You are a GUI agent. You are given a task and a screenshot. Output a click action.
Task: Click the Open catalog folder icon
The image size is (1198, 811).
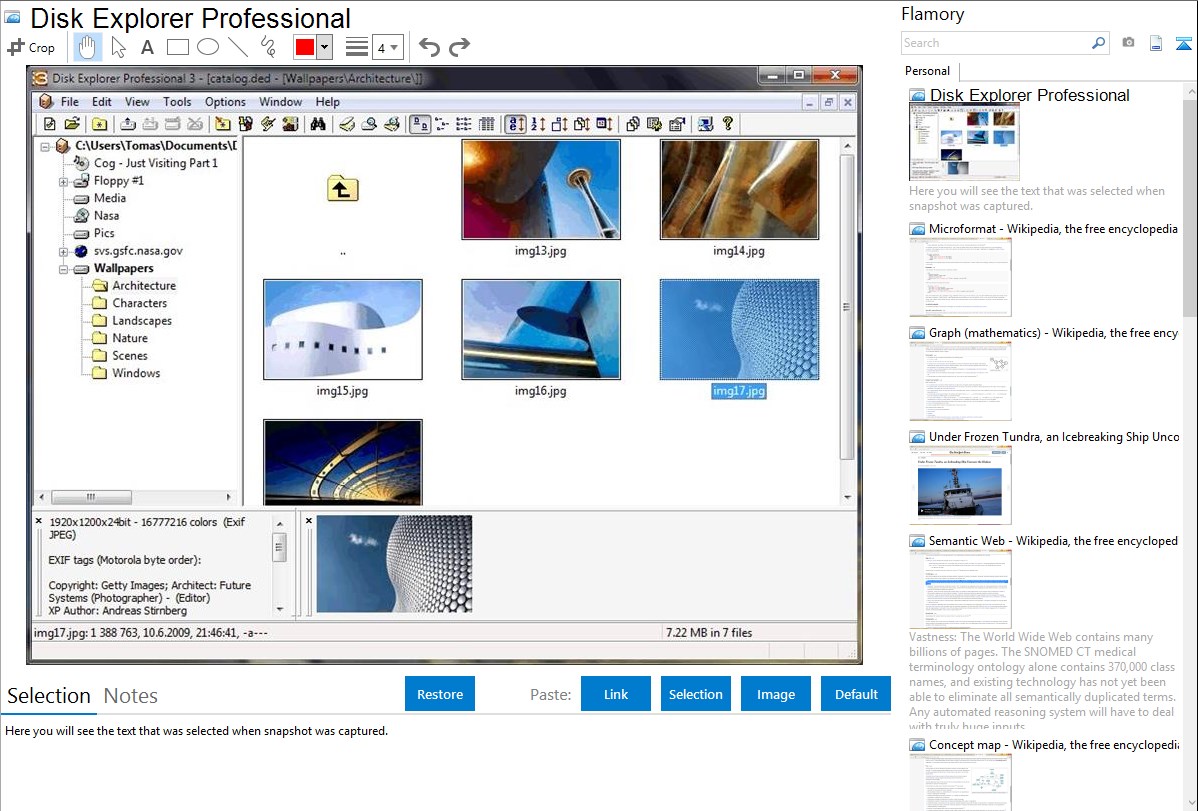(73, 124)
